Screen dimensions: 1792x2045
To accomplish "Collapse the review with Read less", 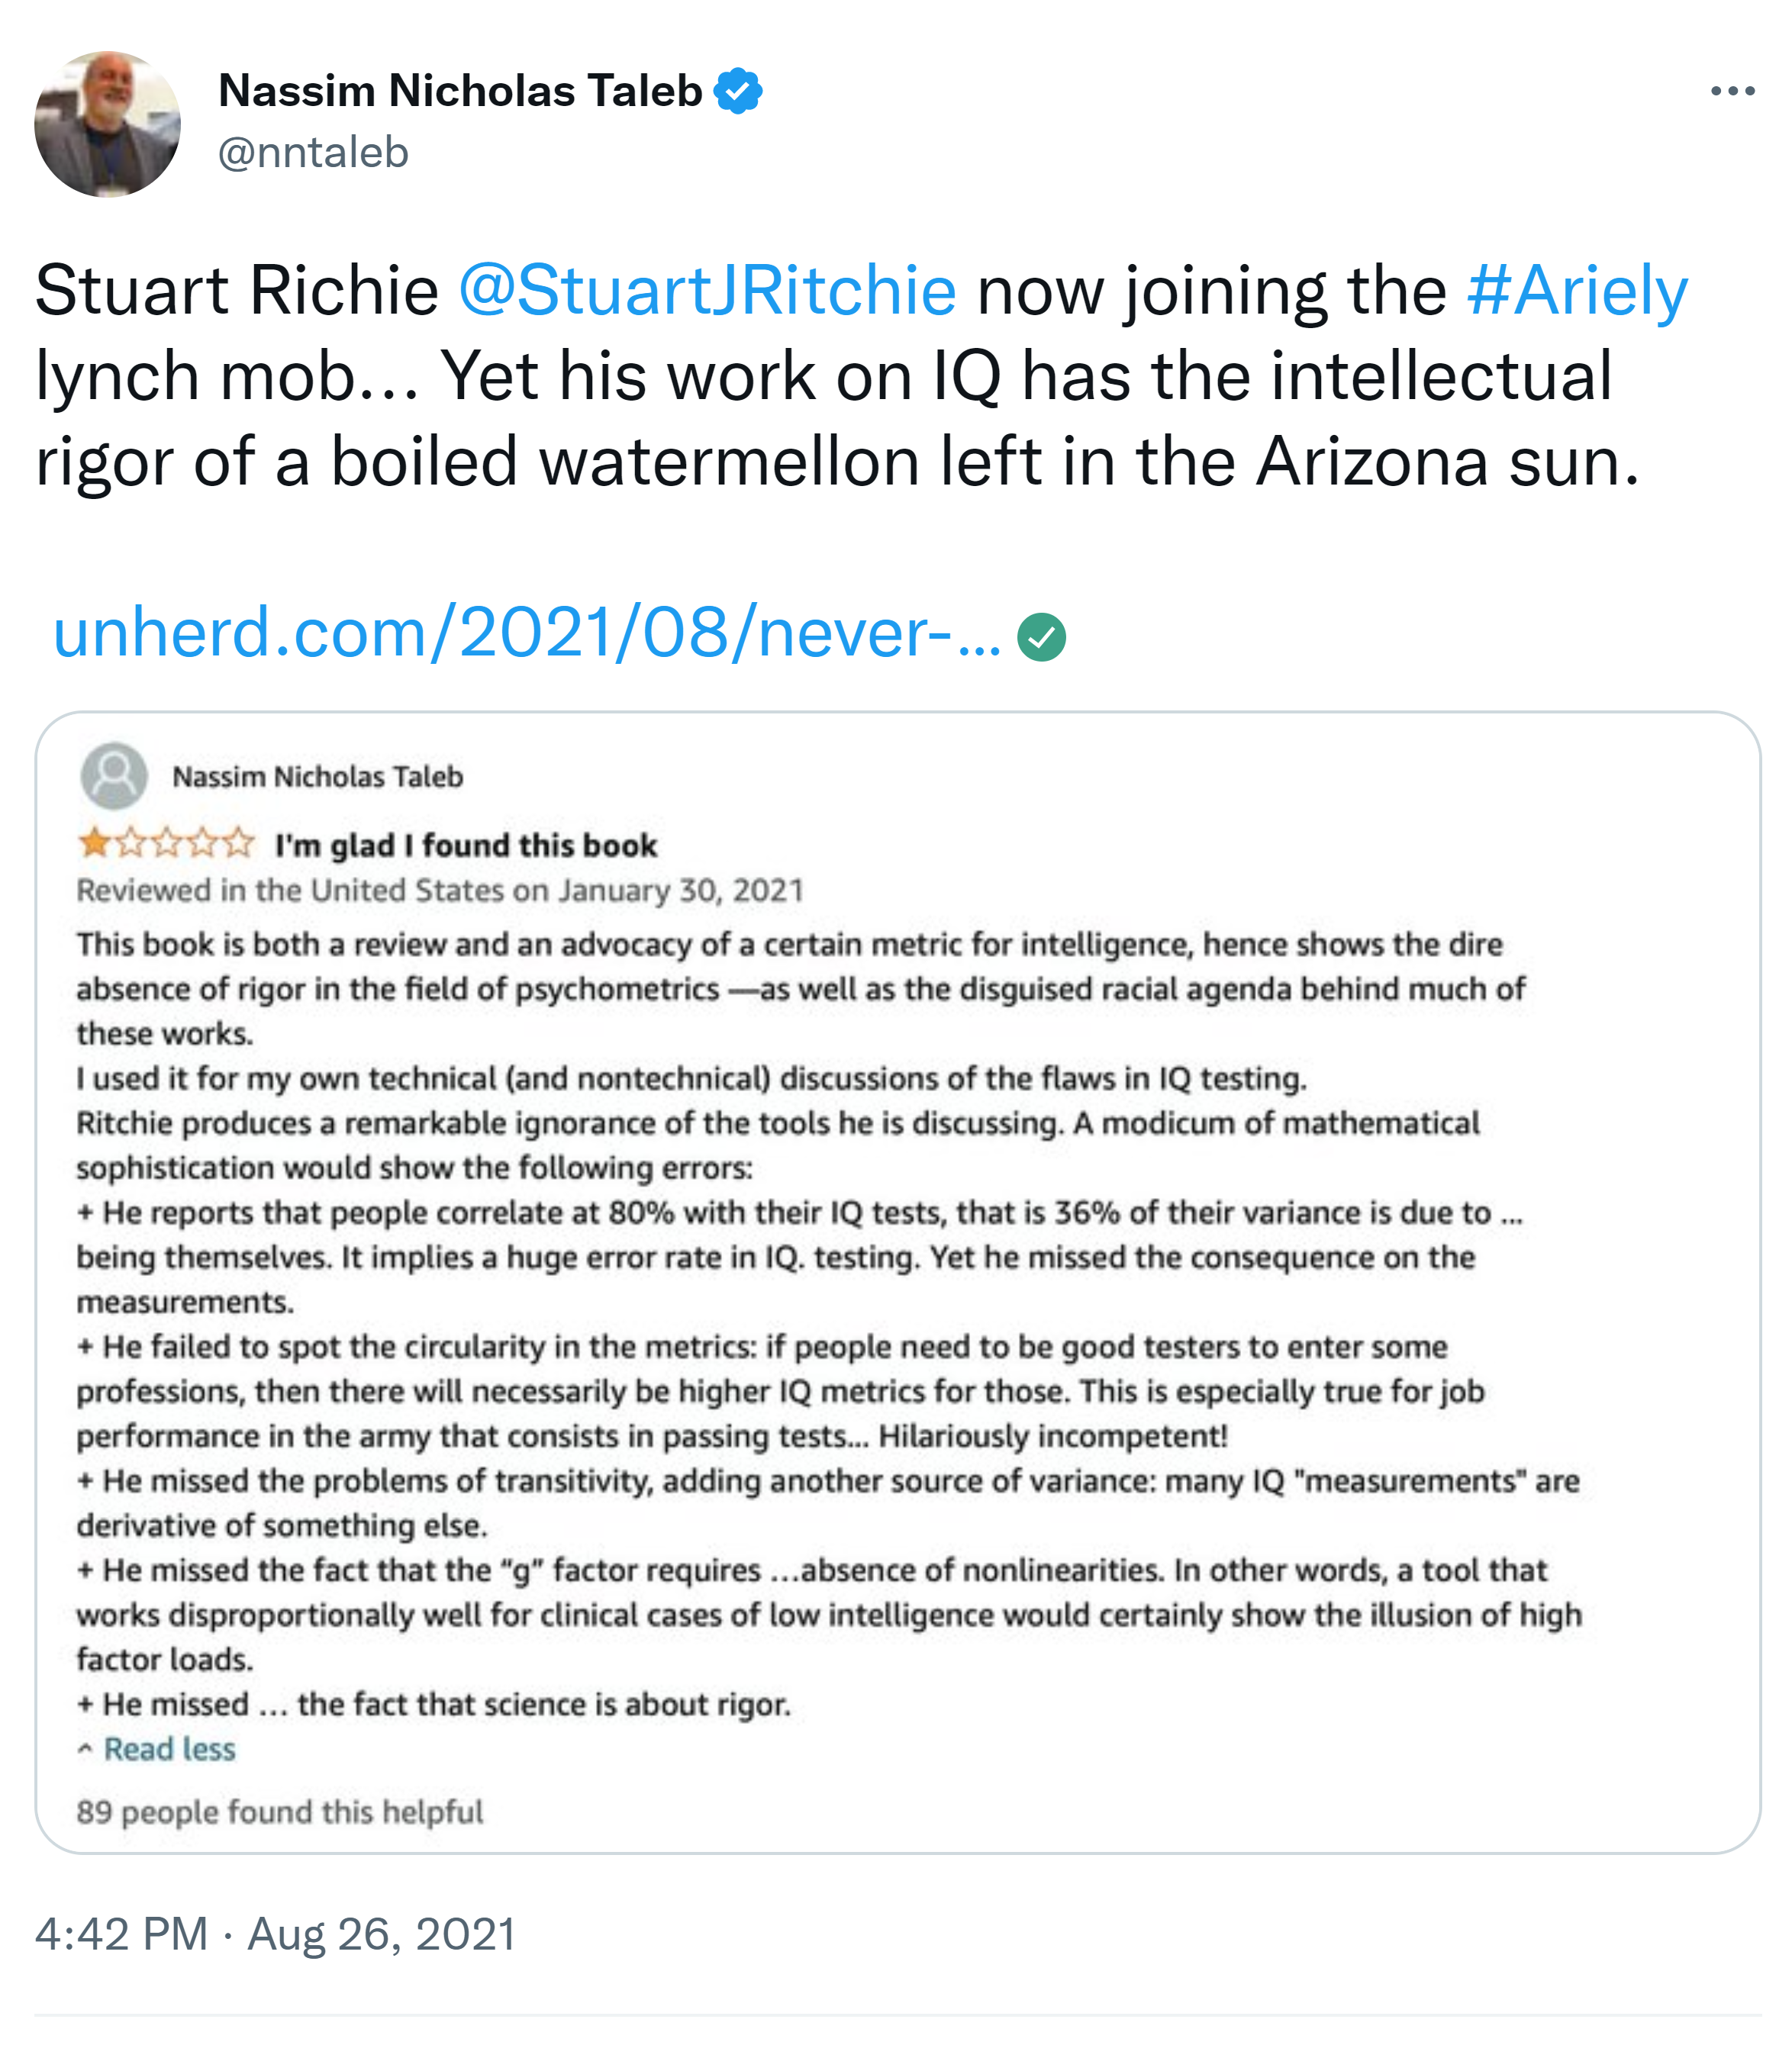I will pyautogui.click(x=168, y=1748).
